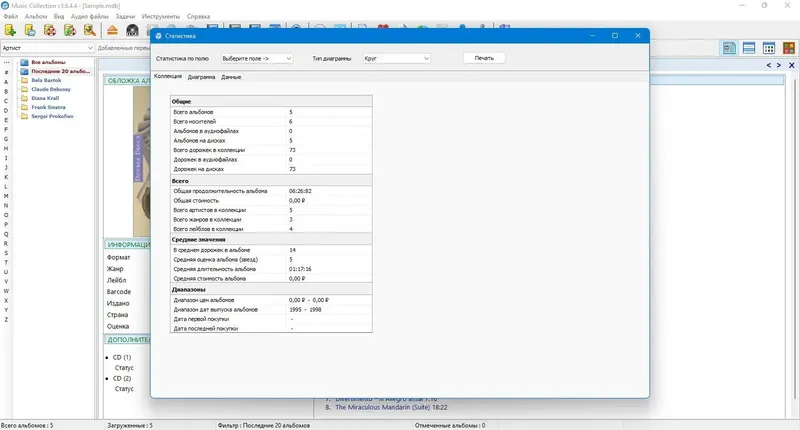Click the Диапазоны section header
The height and width of the screenshot is (430, 800).
click(271, 289)
